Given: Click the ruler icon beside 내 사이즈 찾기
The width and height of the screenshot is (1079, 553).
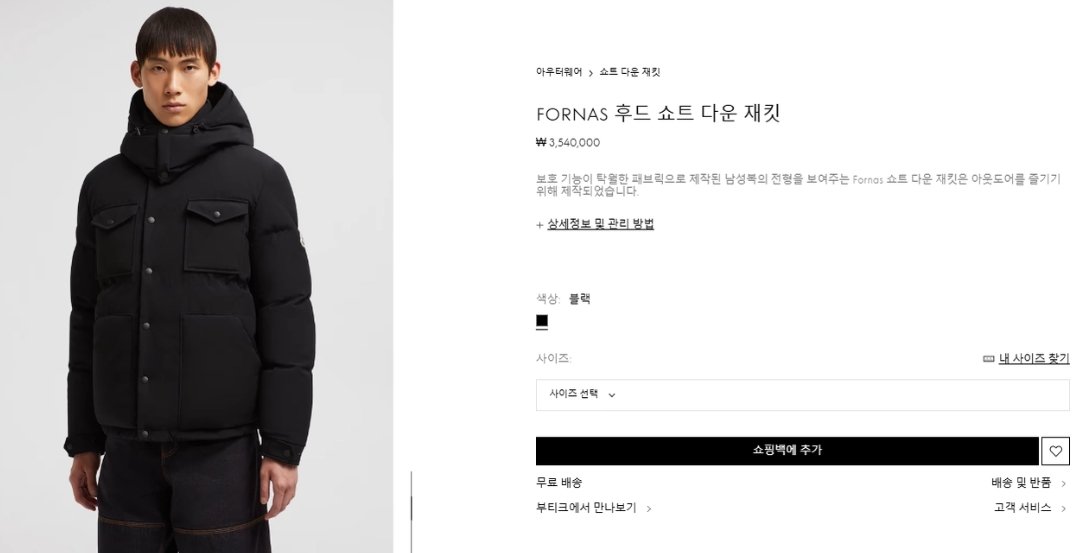Looking at the screenshot, I should click(989, 358).
